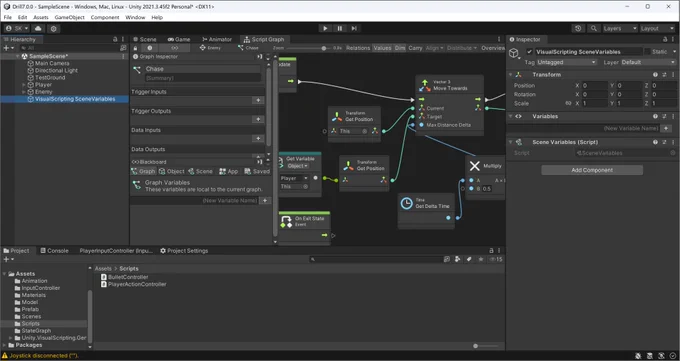Toggle the Values option
Image resolution: width=680 pixels, height=361 pixels.
pos(382,48)
